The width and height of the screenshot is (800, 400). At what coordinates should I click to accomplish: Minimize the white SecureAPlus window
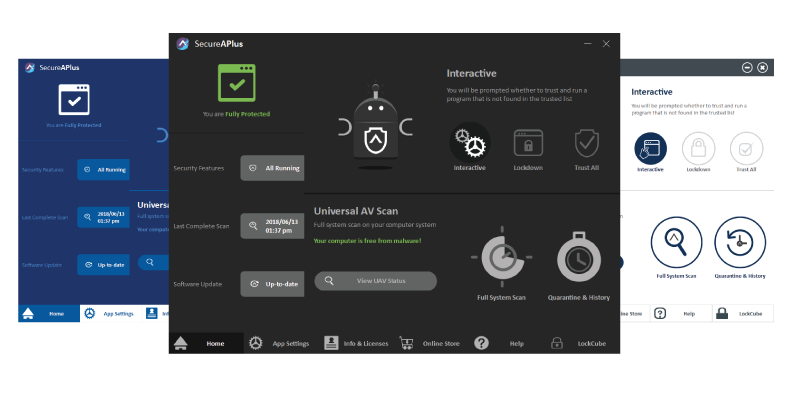pyautogui.click(x=747, y=67)
